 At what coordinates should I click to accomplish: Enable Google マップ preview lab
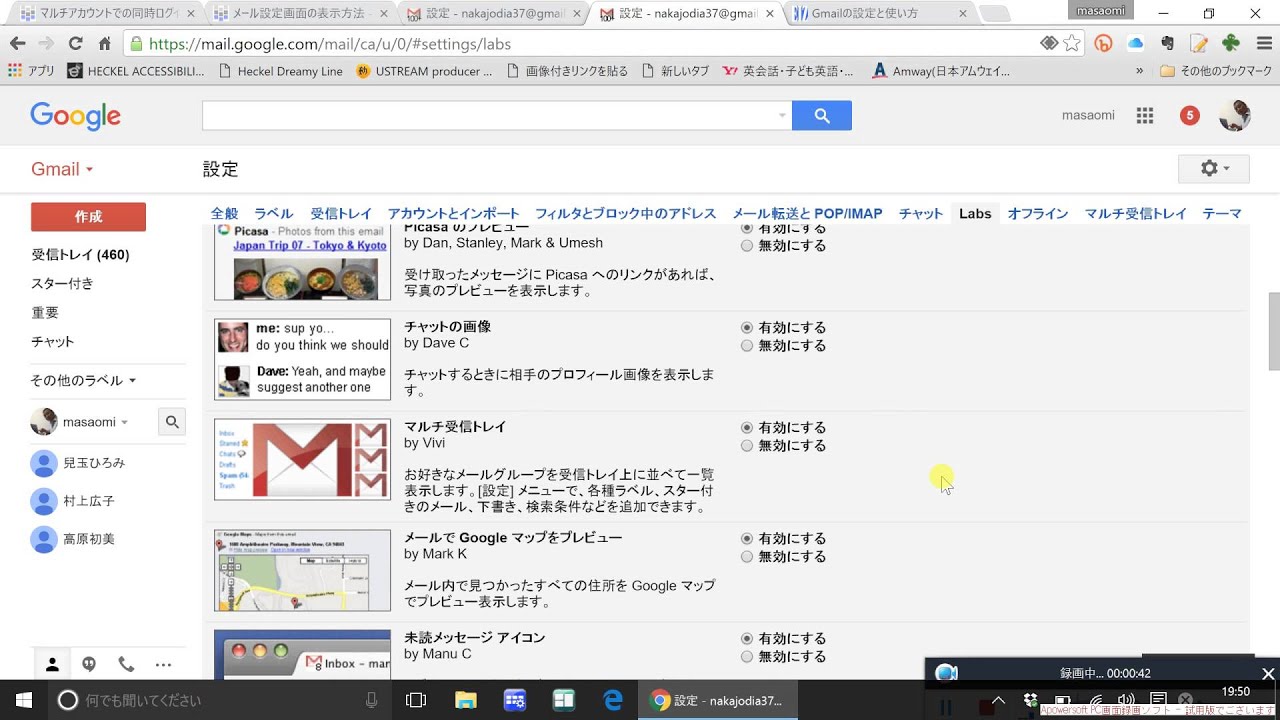(747, 538)
